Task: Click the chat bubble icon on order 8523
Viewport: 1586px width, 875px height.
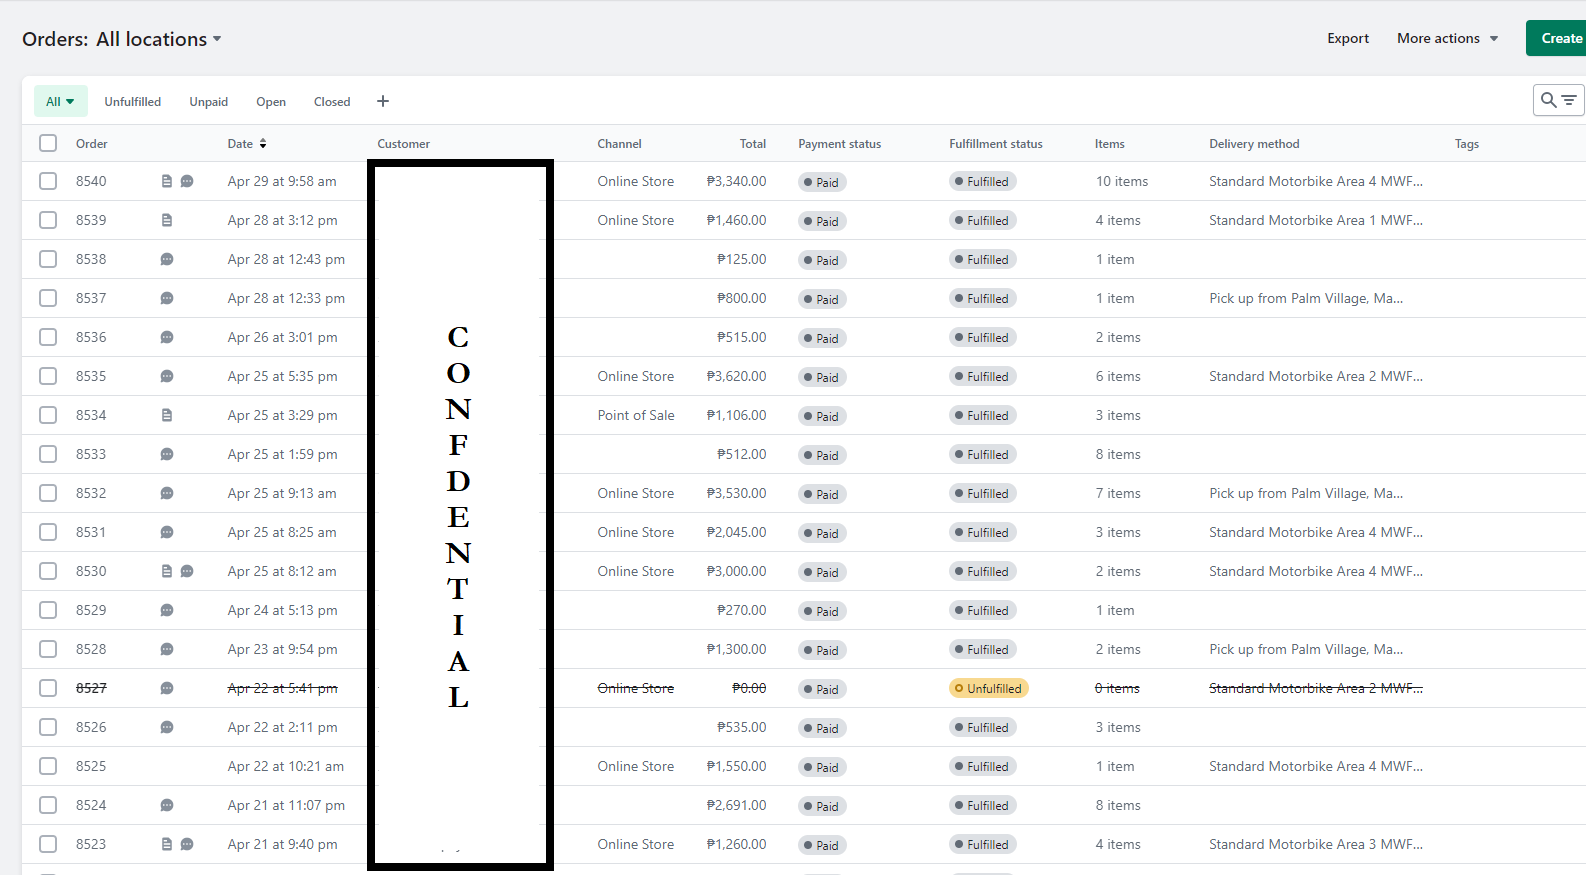Action: tap(187, 844)
